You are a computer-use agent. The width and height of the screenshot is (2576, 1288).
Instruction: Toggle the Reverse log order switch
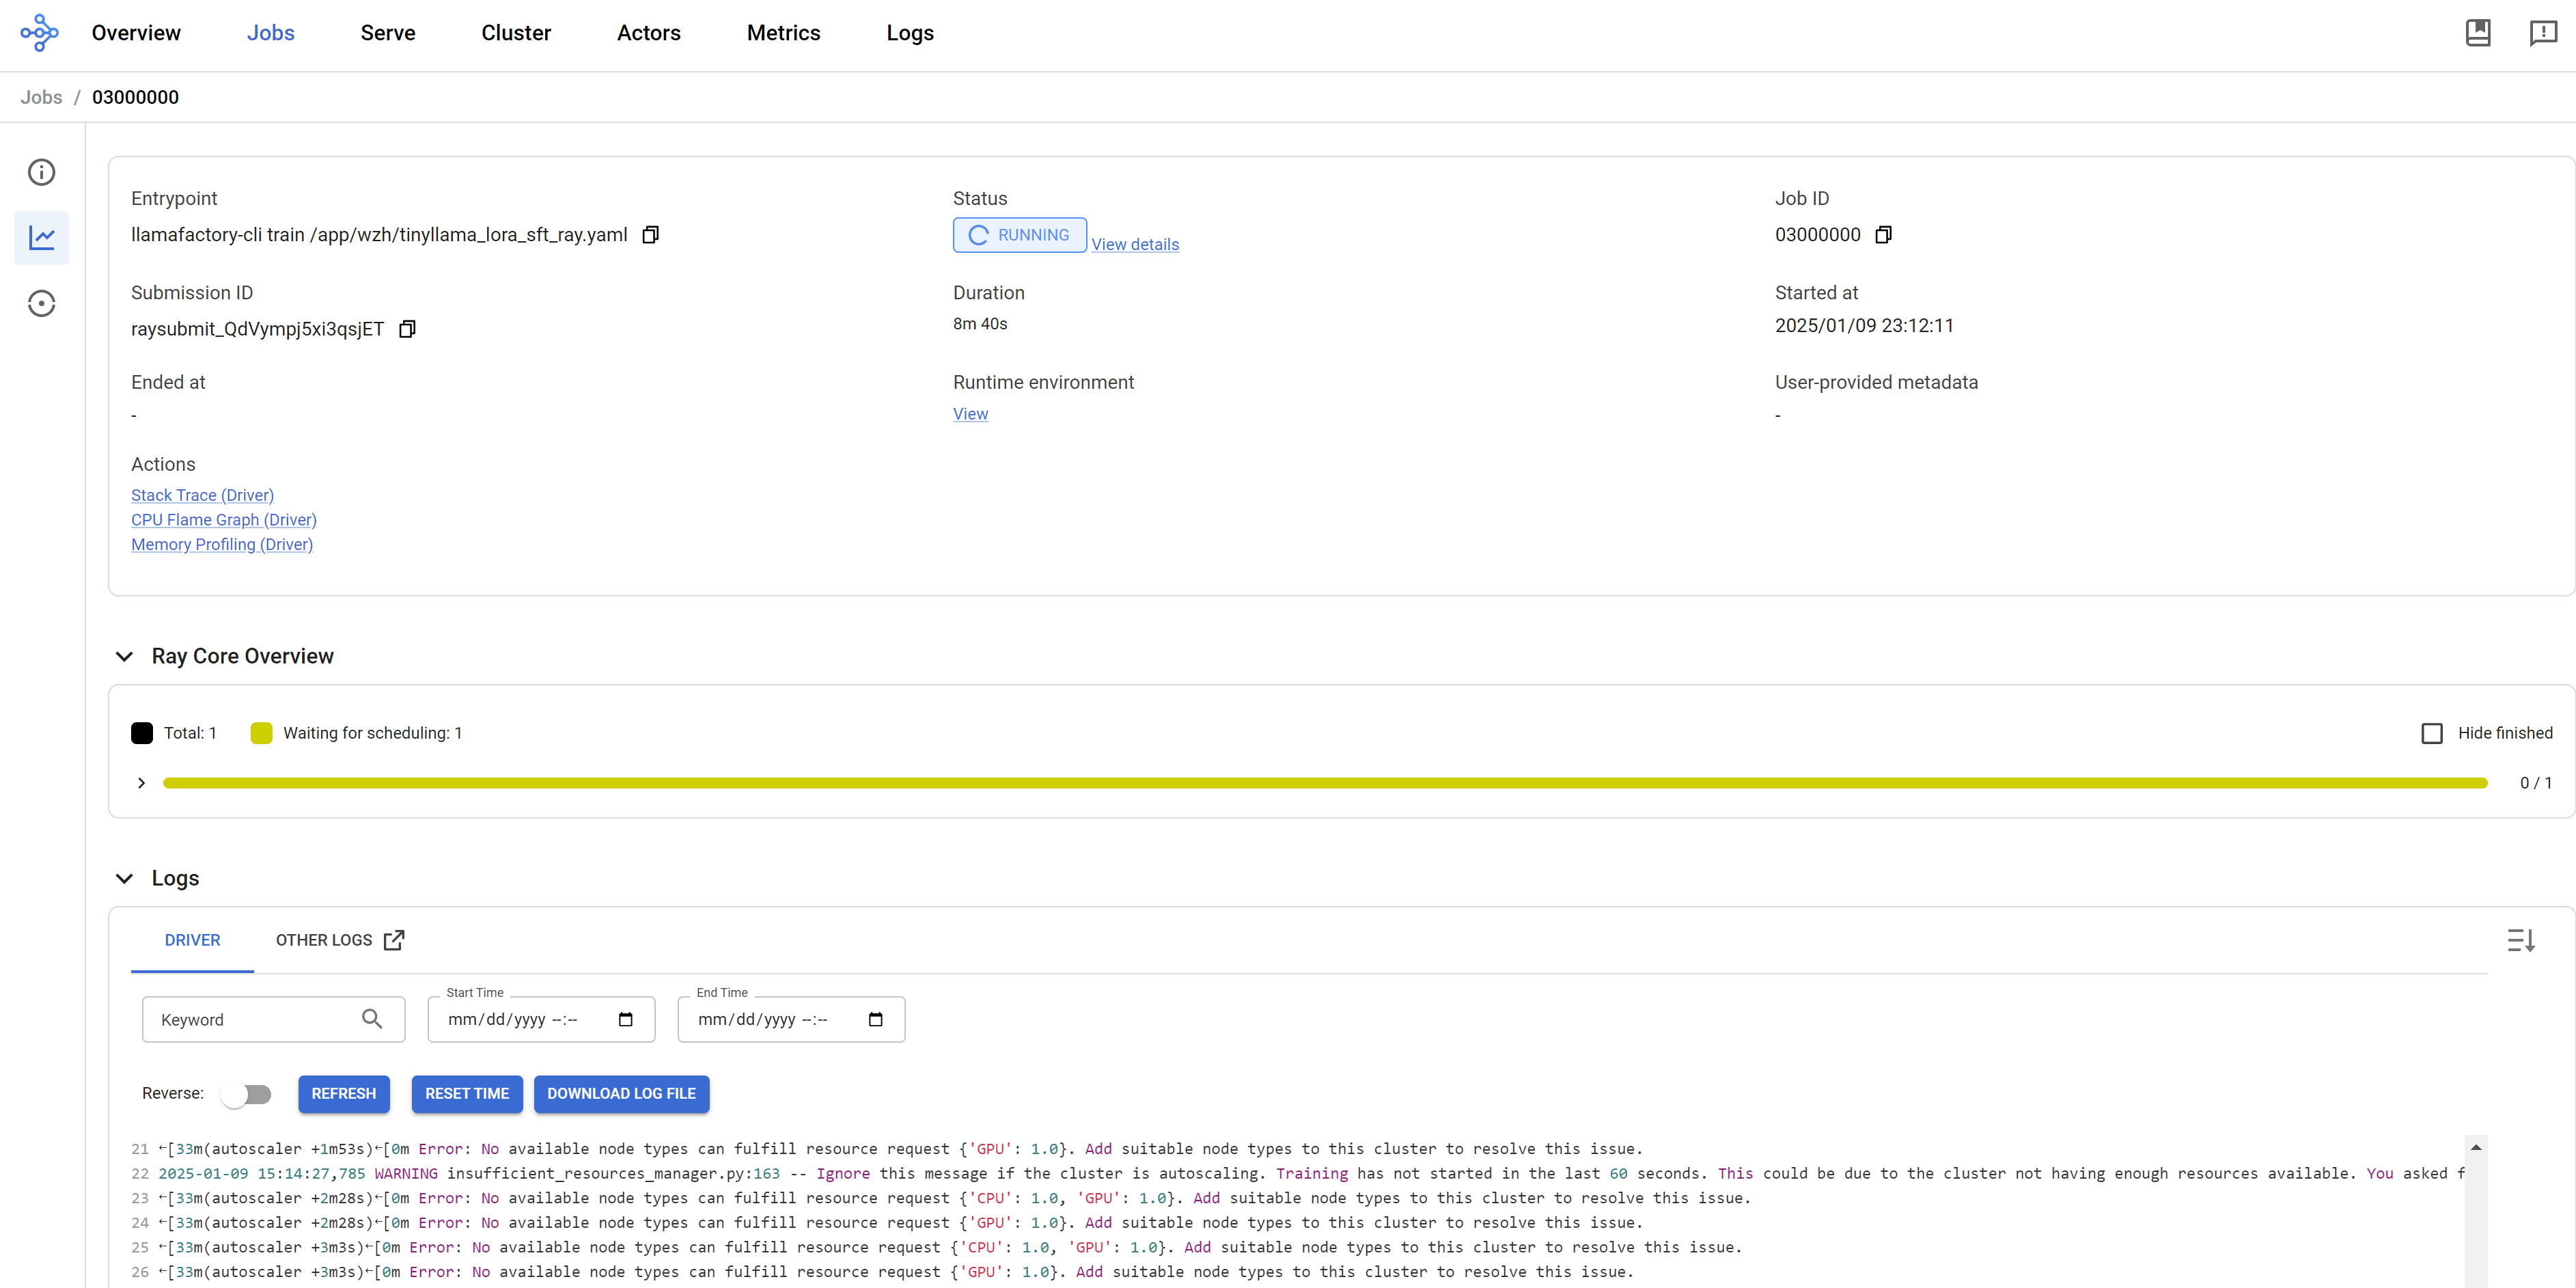[246, 1094]
